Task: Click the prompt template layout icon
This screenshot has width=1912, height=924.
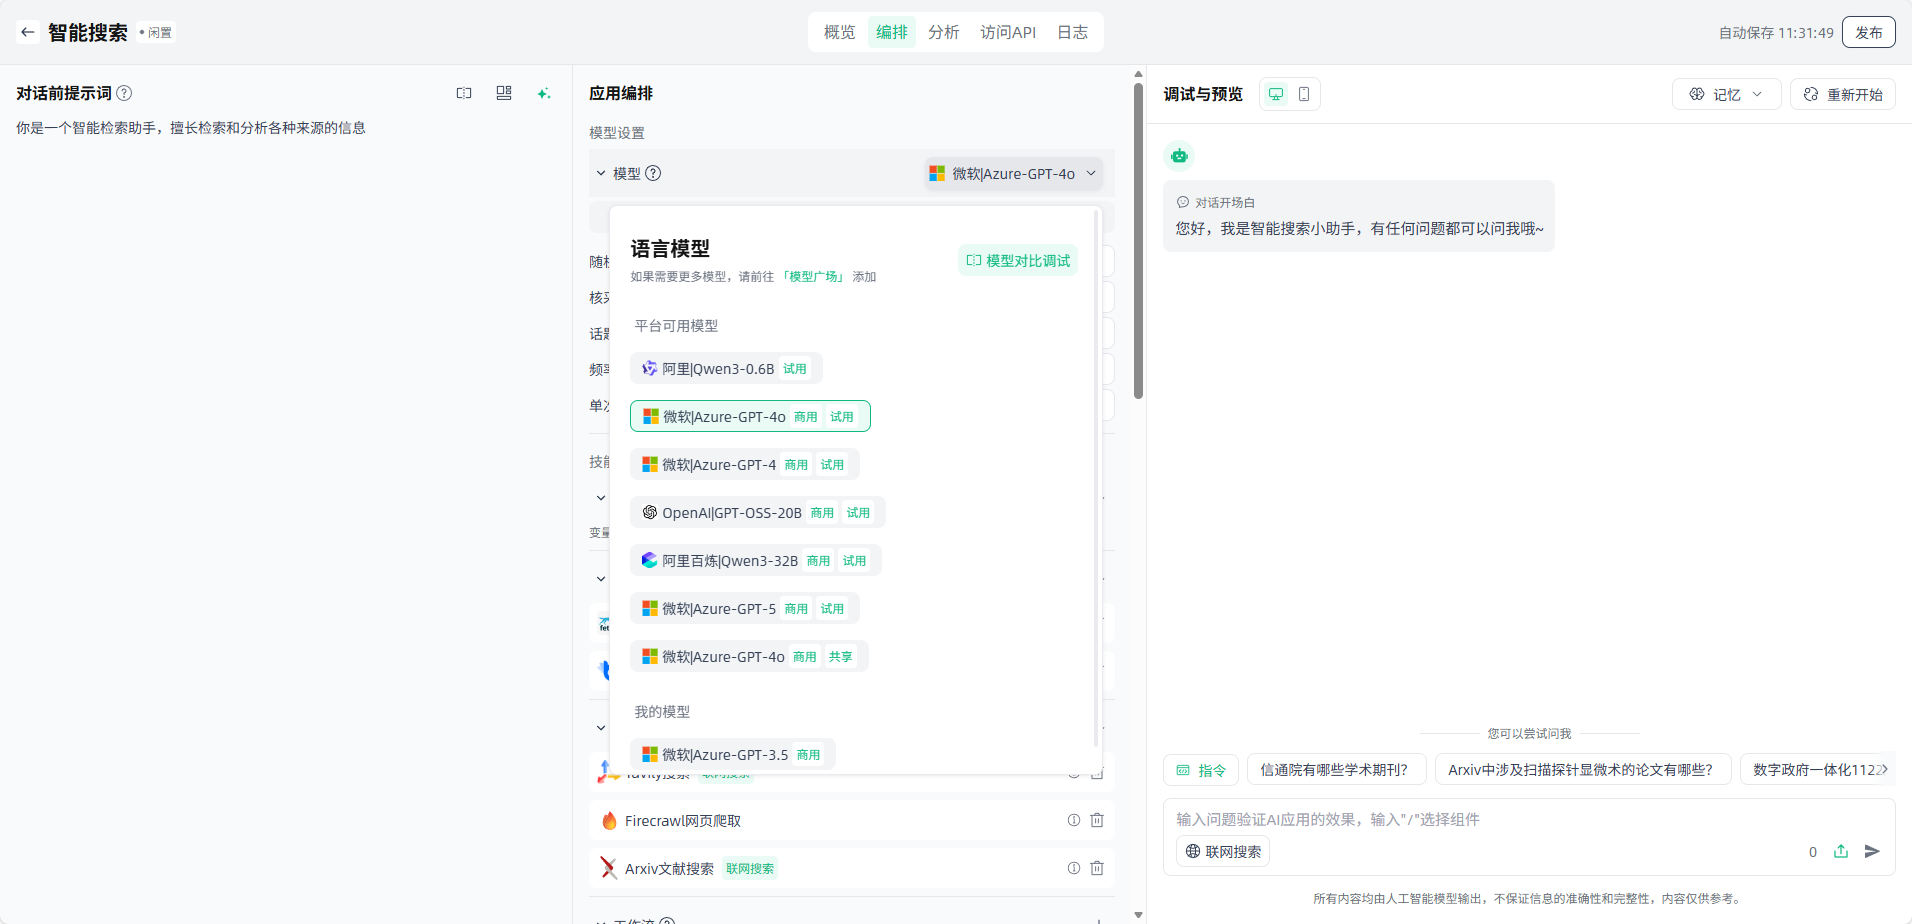Action: coord(504,93)
